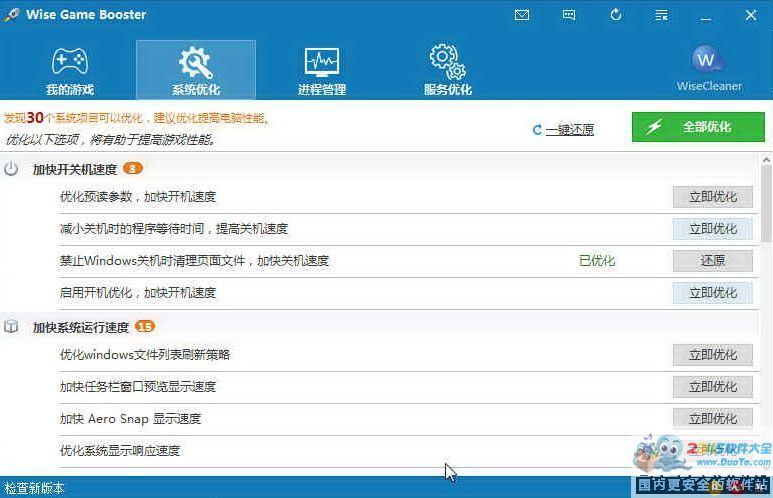Click the vertical scrollbar thumb
773x498 pixels.
pos(766,204)
